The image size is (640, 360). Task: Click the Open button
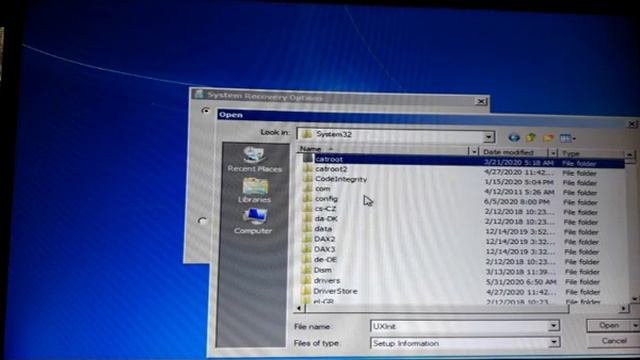pos(609,325)
